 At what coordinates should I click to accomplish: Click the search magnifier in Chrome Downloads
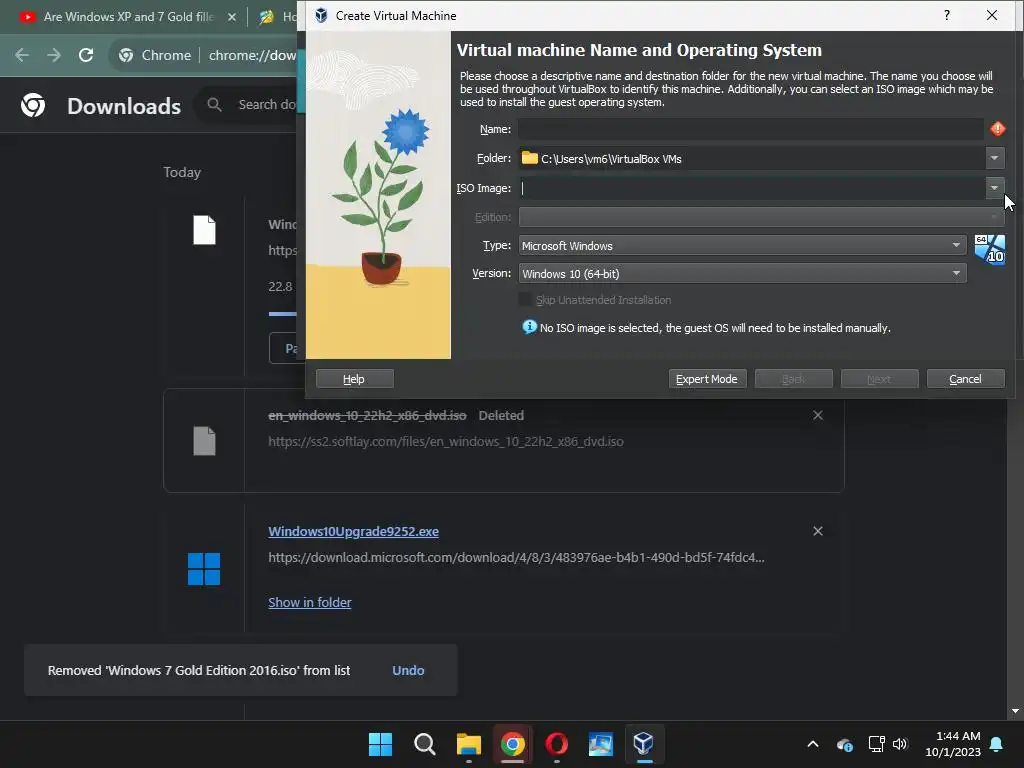pyautogui.click(x=214, y=104)
